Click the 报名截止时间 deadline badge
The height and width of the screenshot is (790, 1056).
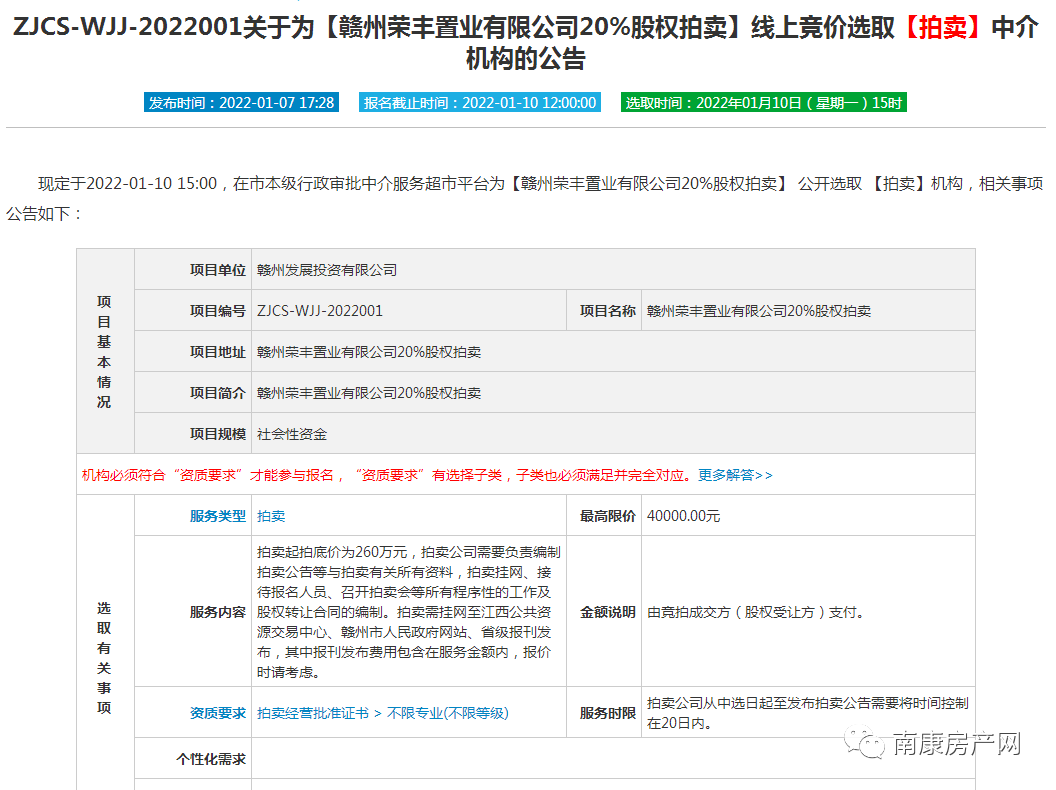point(480,102)
